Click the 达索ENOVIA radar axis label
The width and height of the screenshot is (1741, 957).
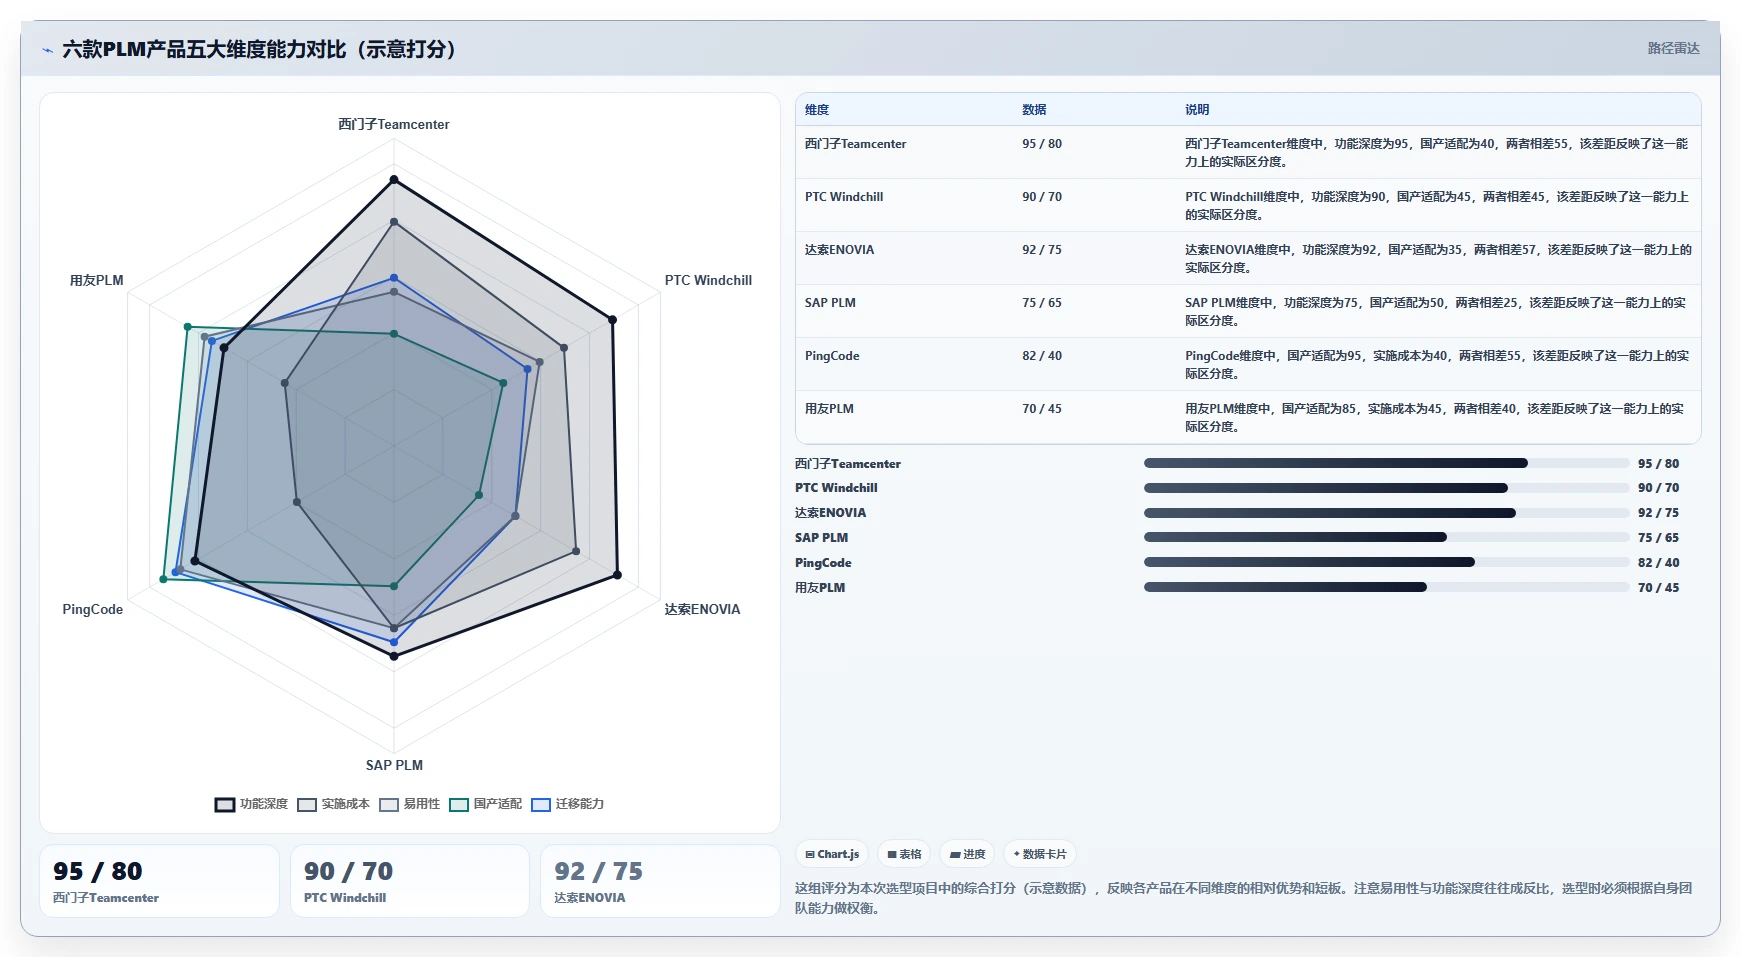702,609
